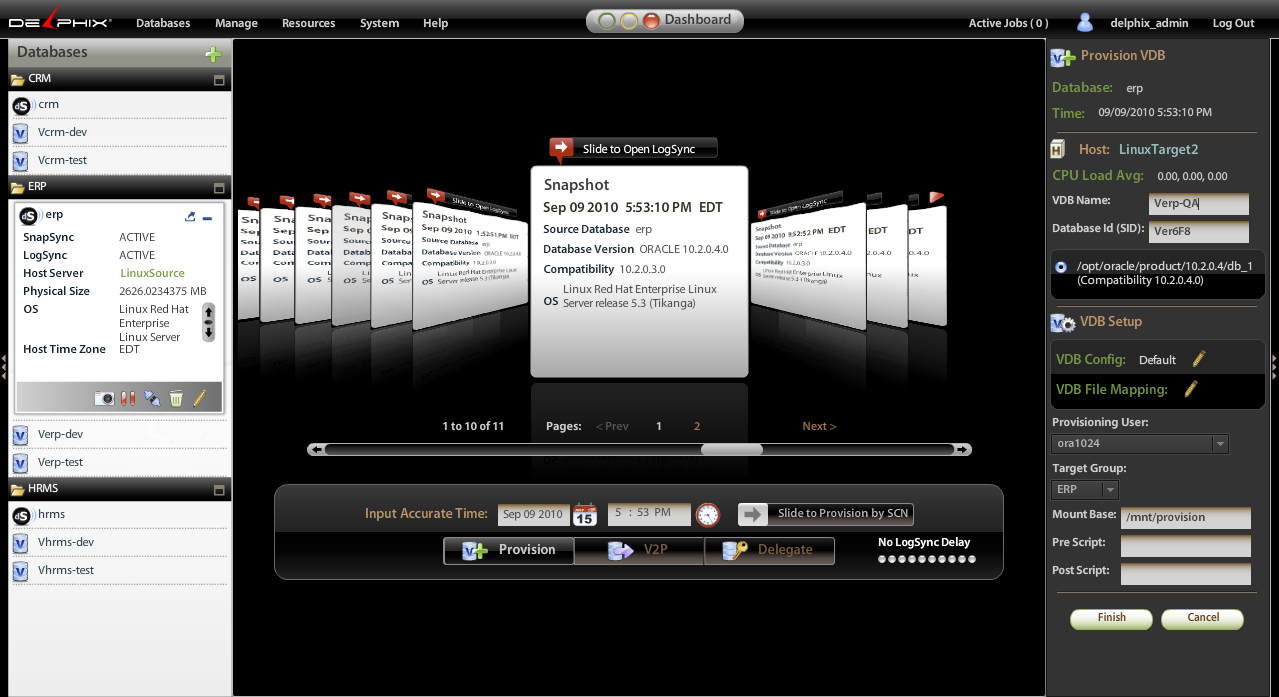Pause erp syncing with the red pause icon

pyautogui.click(x=128, y=398)
